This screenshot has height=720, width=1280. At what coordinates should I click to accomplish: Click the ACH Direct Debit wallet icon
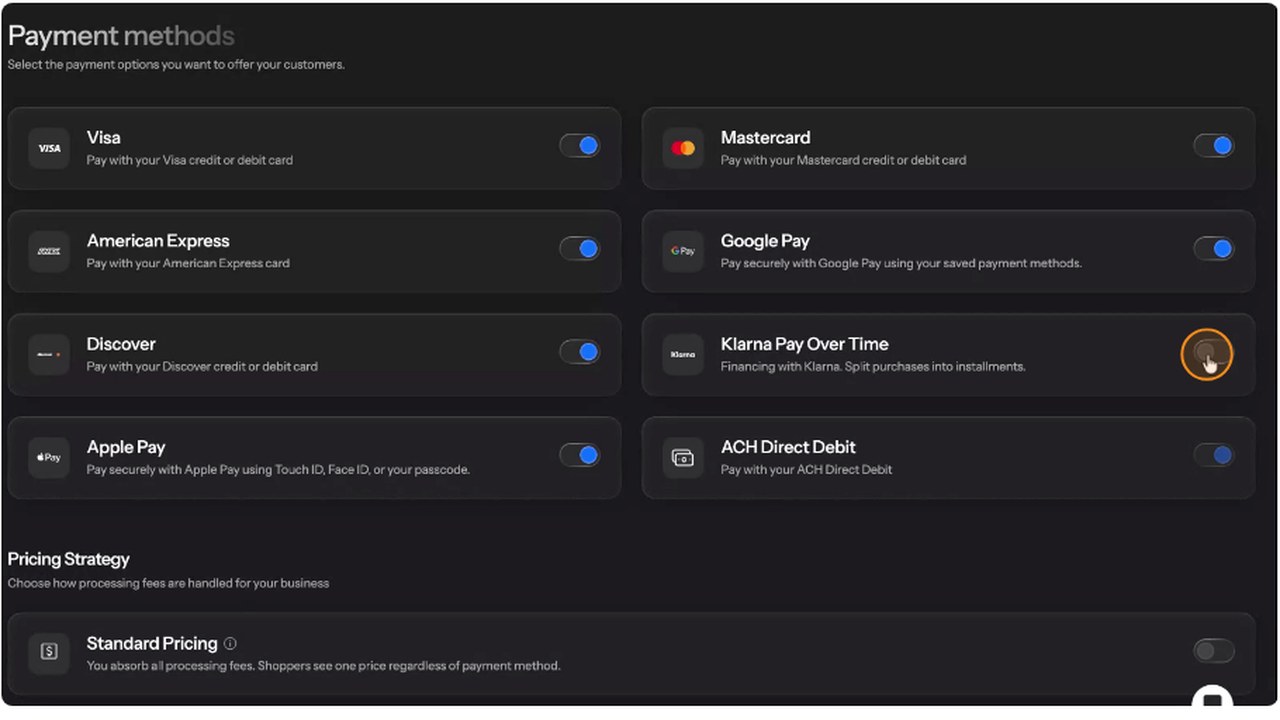pyautogui.click(x=683, y=457)
